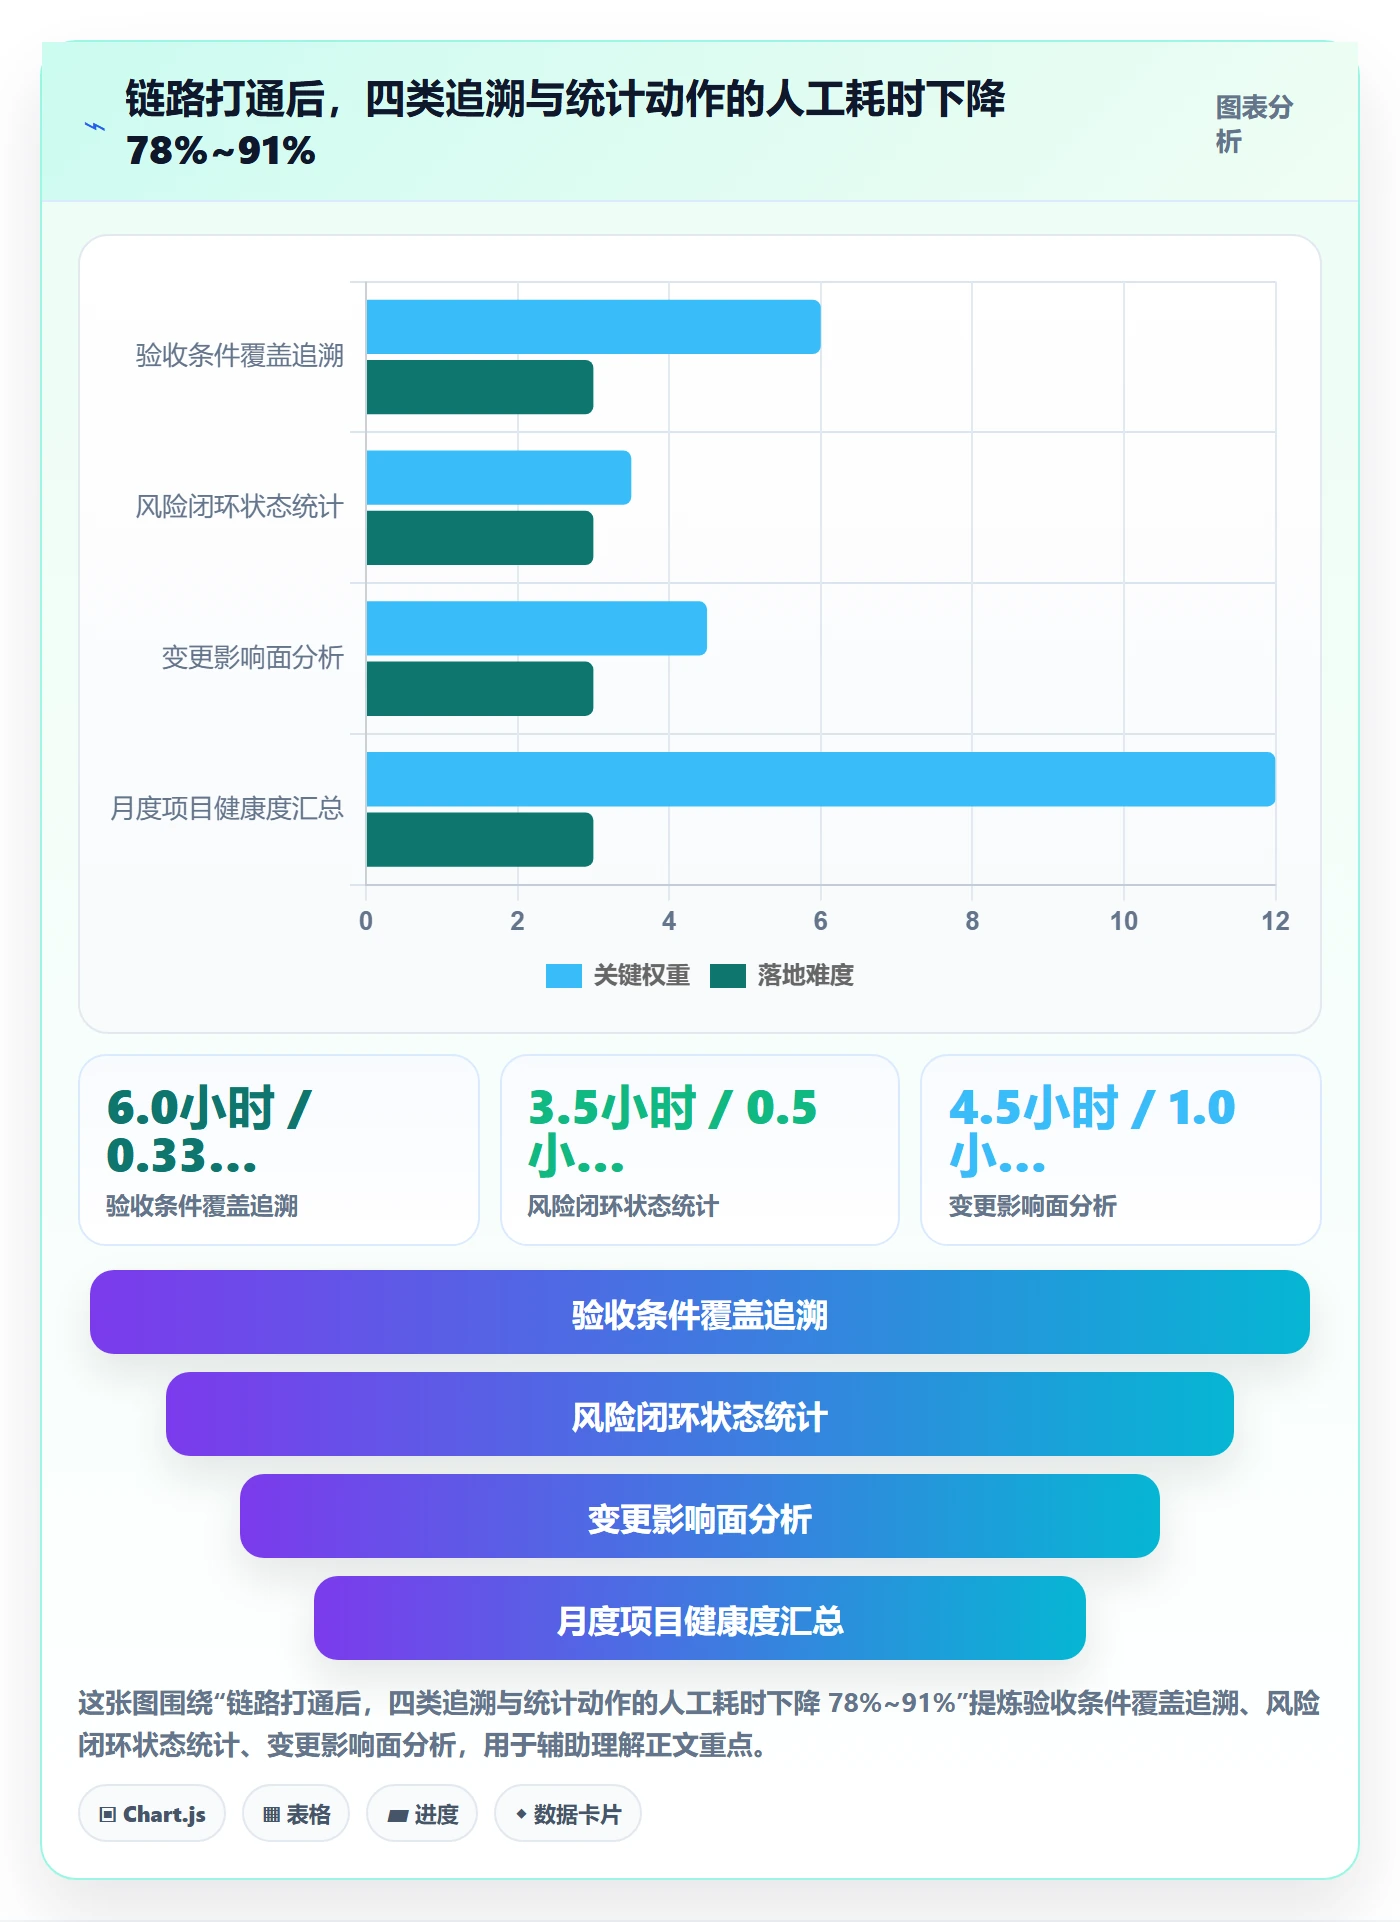Click the 验收条件覆盖追溯 y-axis label
The image size is (1400, 1922).
pyautogui.click(x=240, y=356)
